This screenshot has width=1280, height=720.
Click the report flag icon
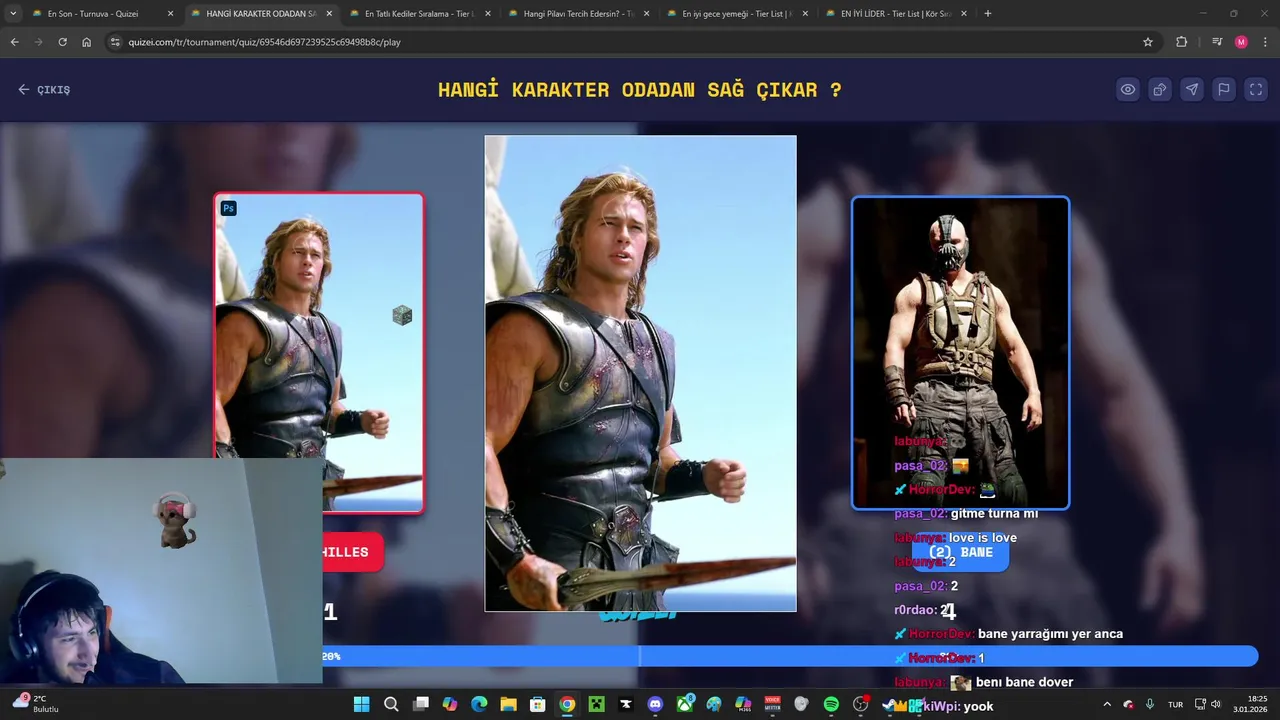pos(1224,89)
